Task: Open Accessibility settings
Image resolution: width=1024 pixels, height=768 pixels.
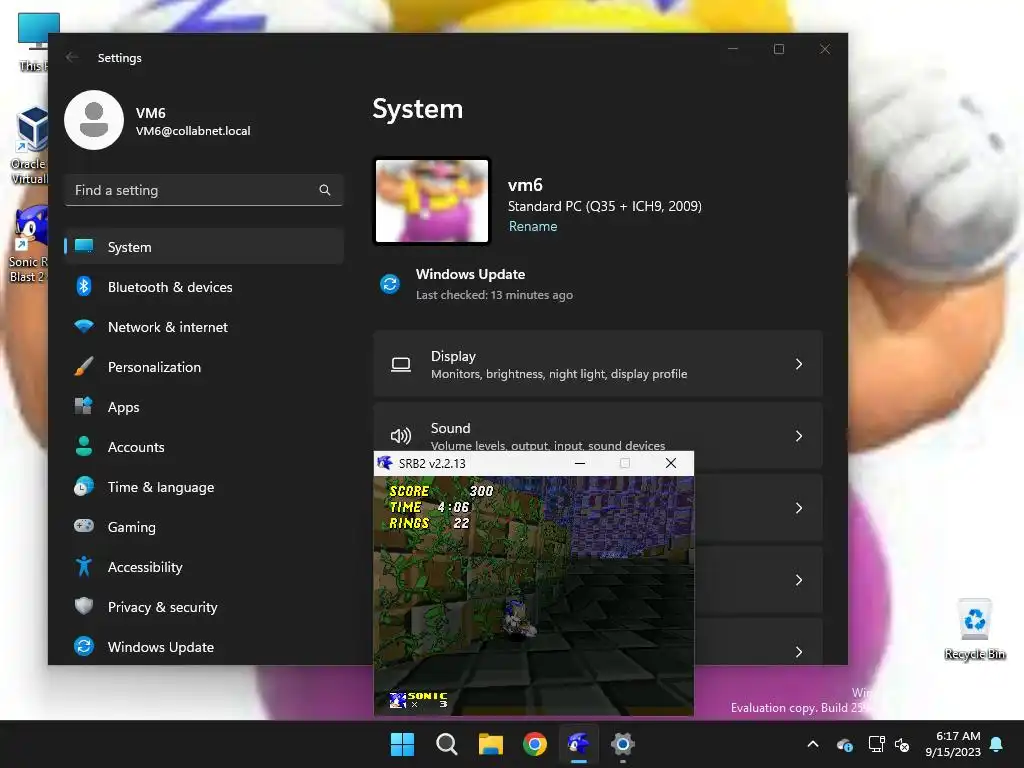Action: [x=204, y=567]
